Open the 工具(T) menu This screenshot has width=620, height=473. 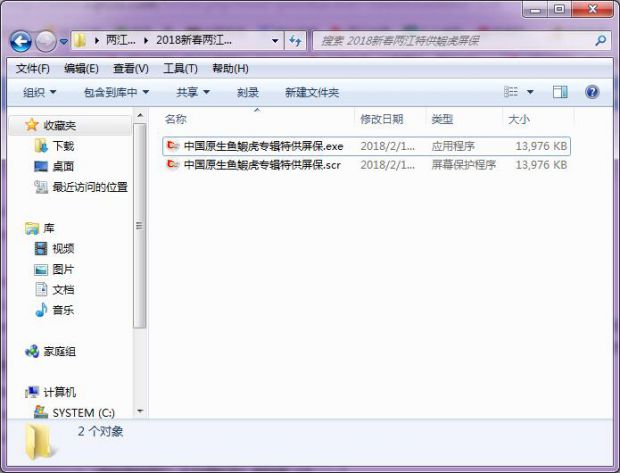tap(180, 68)
